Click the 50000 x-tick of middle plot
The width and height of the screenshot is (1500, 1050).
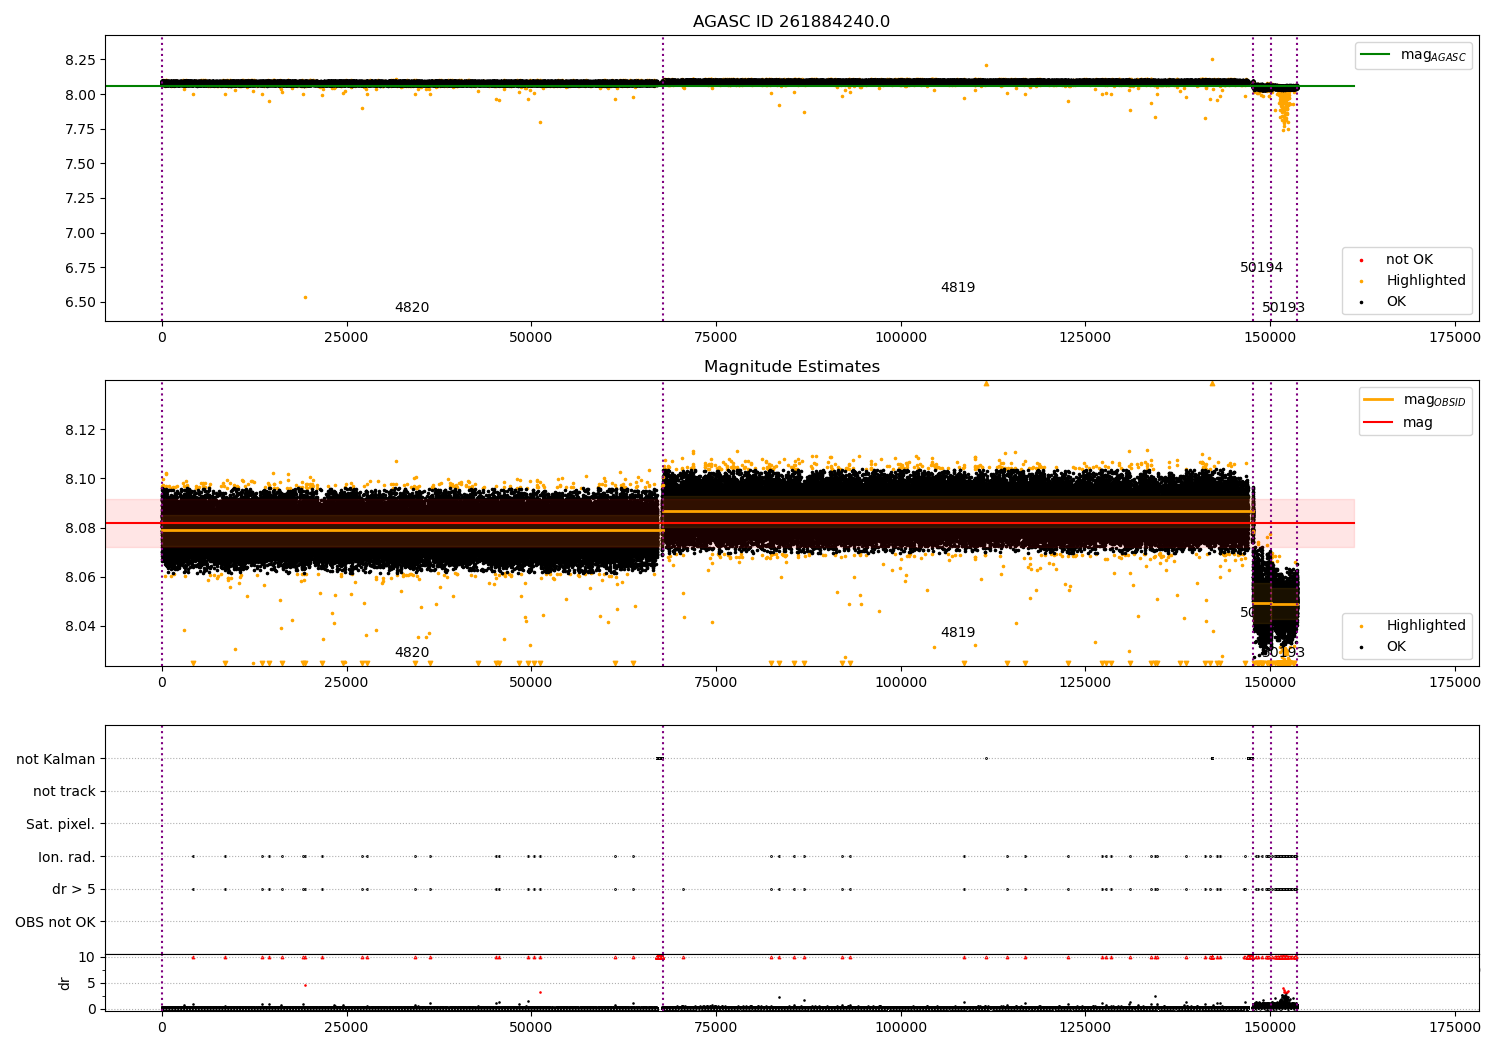[531, 683]
